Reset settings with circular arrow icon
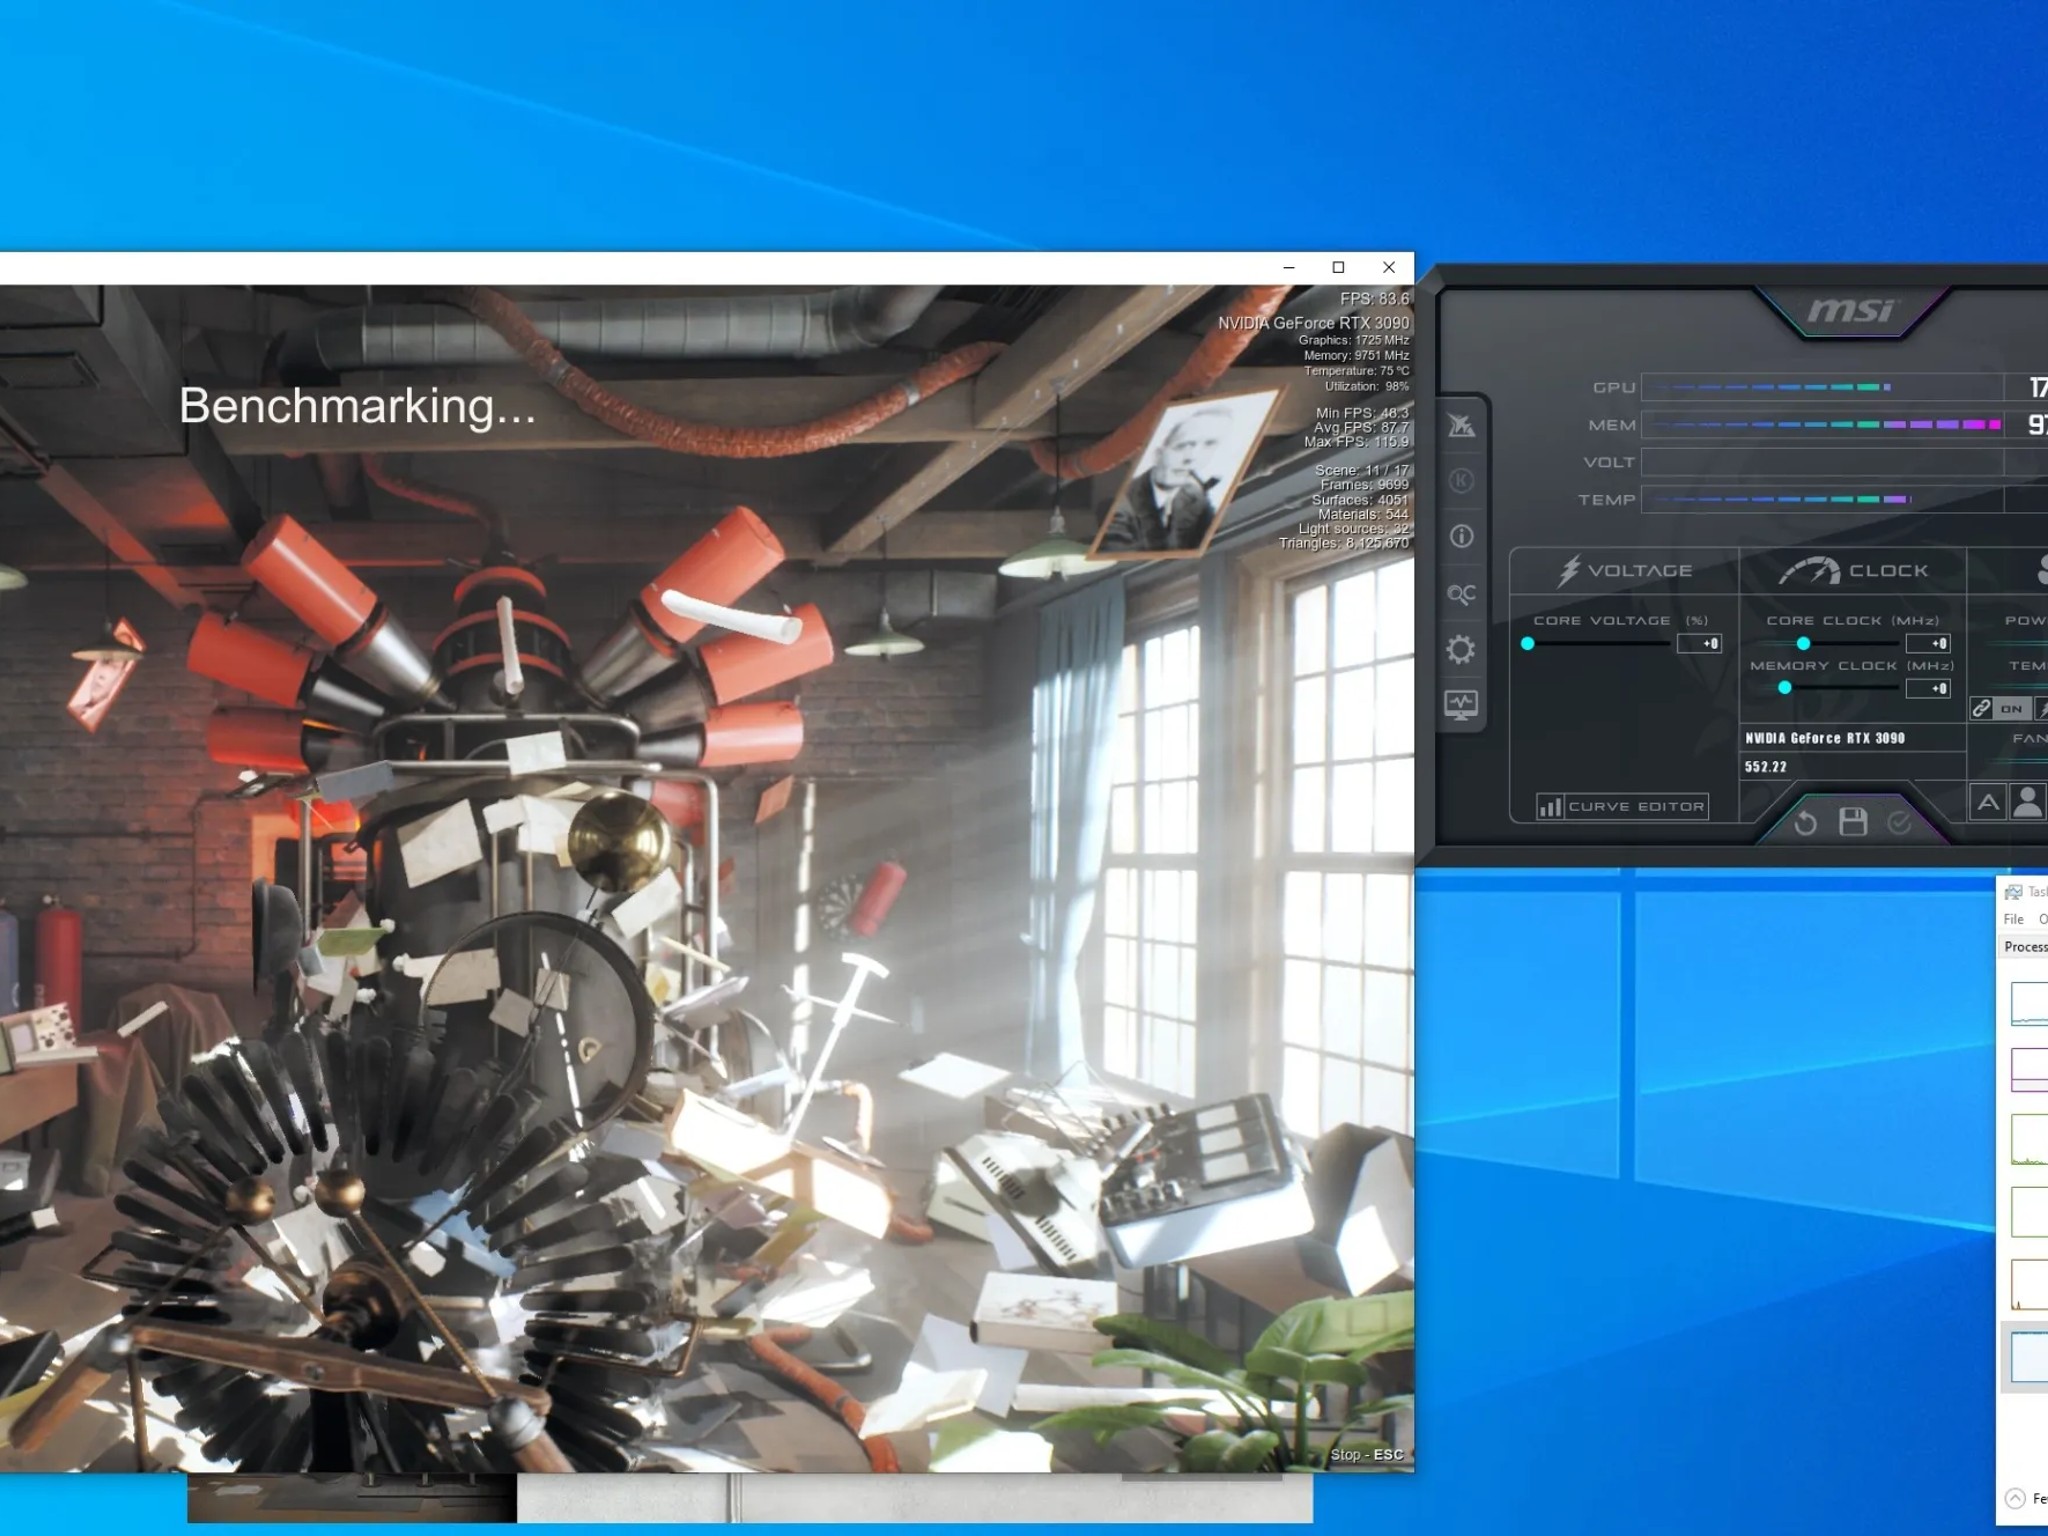This screenshot has width=2048, height=1536. tap(1805, 823)
